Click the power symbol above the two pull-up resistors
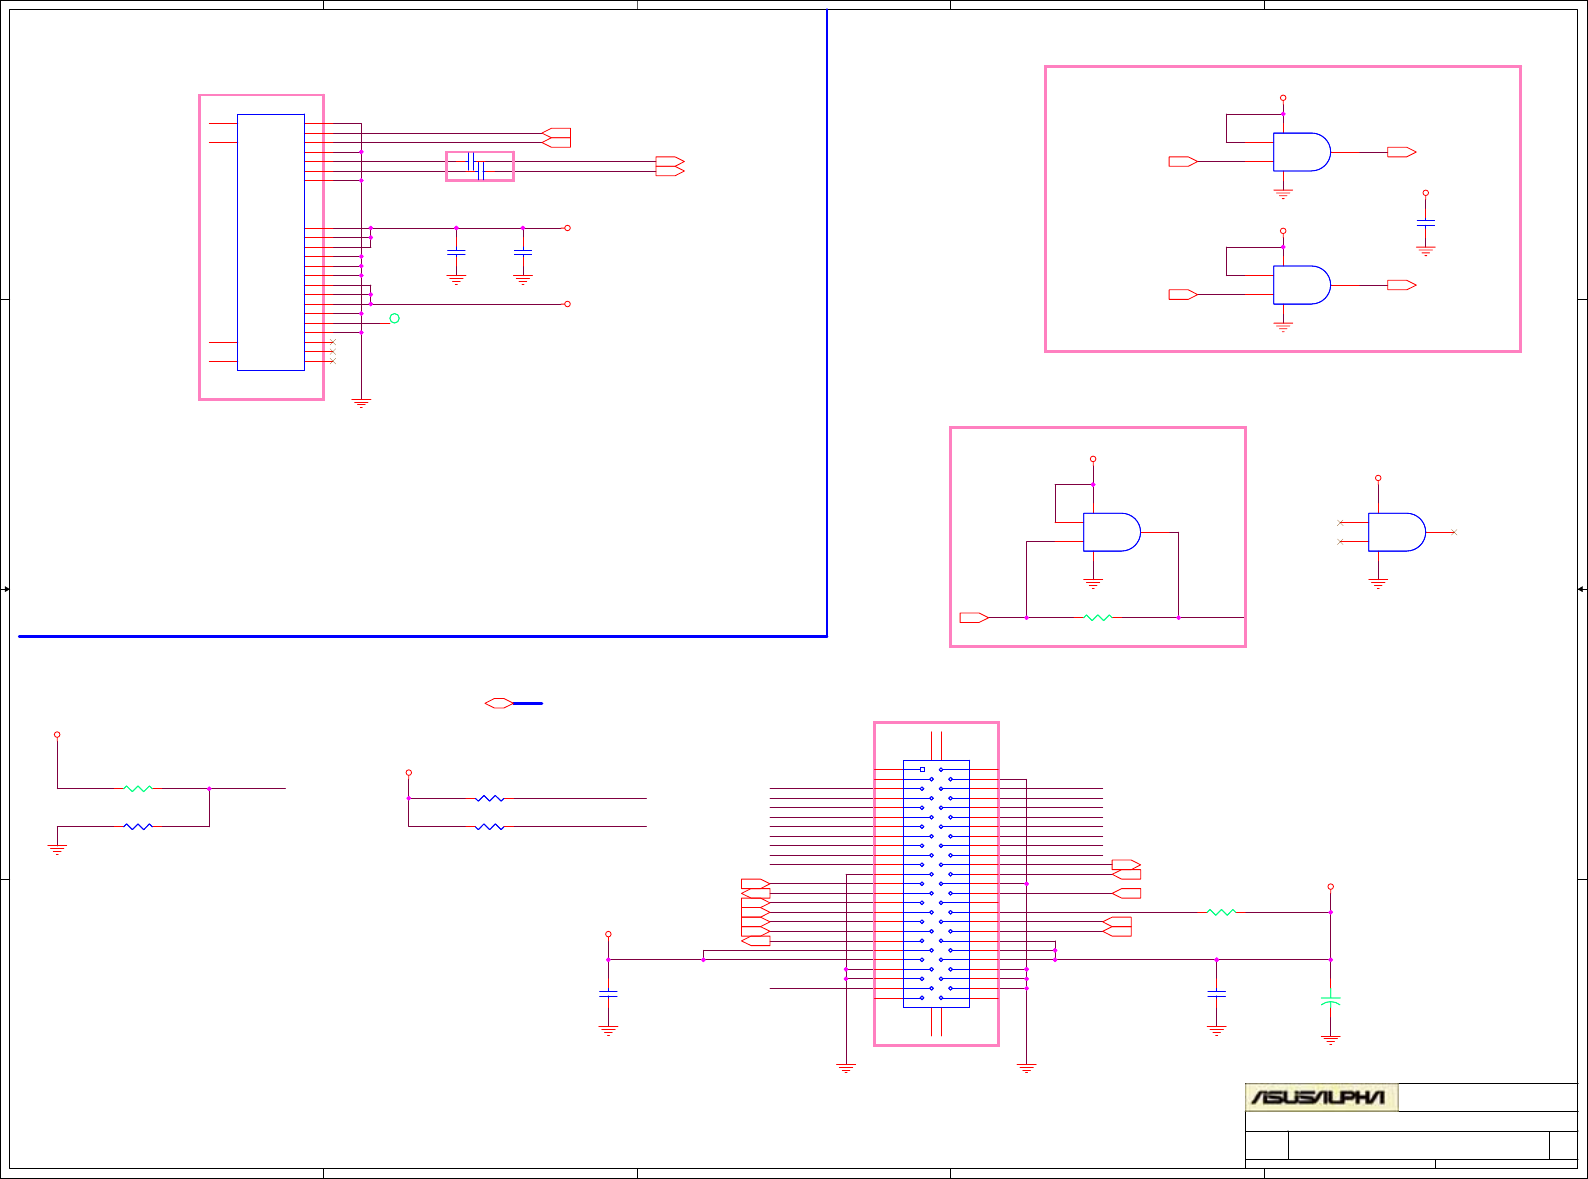Image resolution: width=1588 pixels, height=1179 pixels. [408, 772]
